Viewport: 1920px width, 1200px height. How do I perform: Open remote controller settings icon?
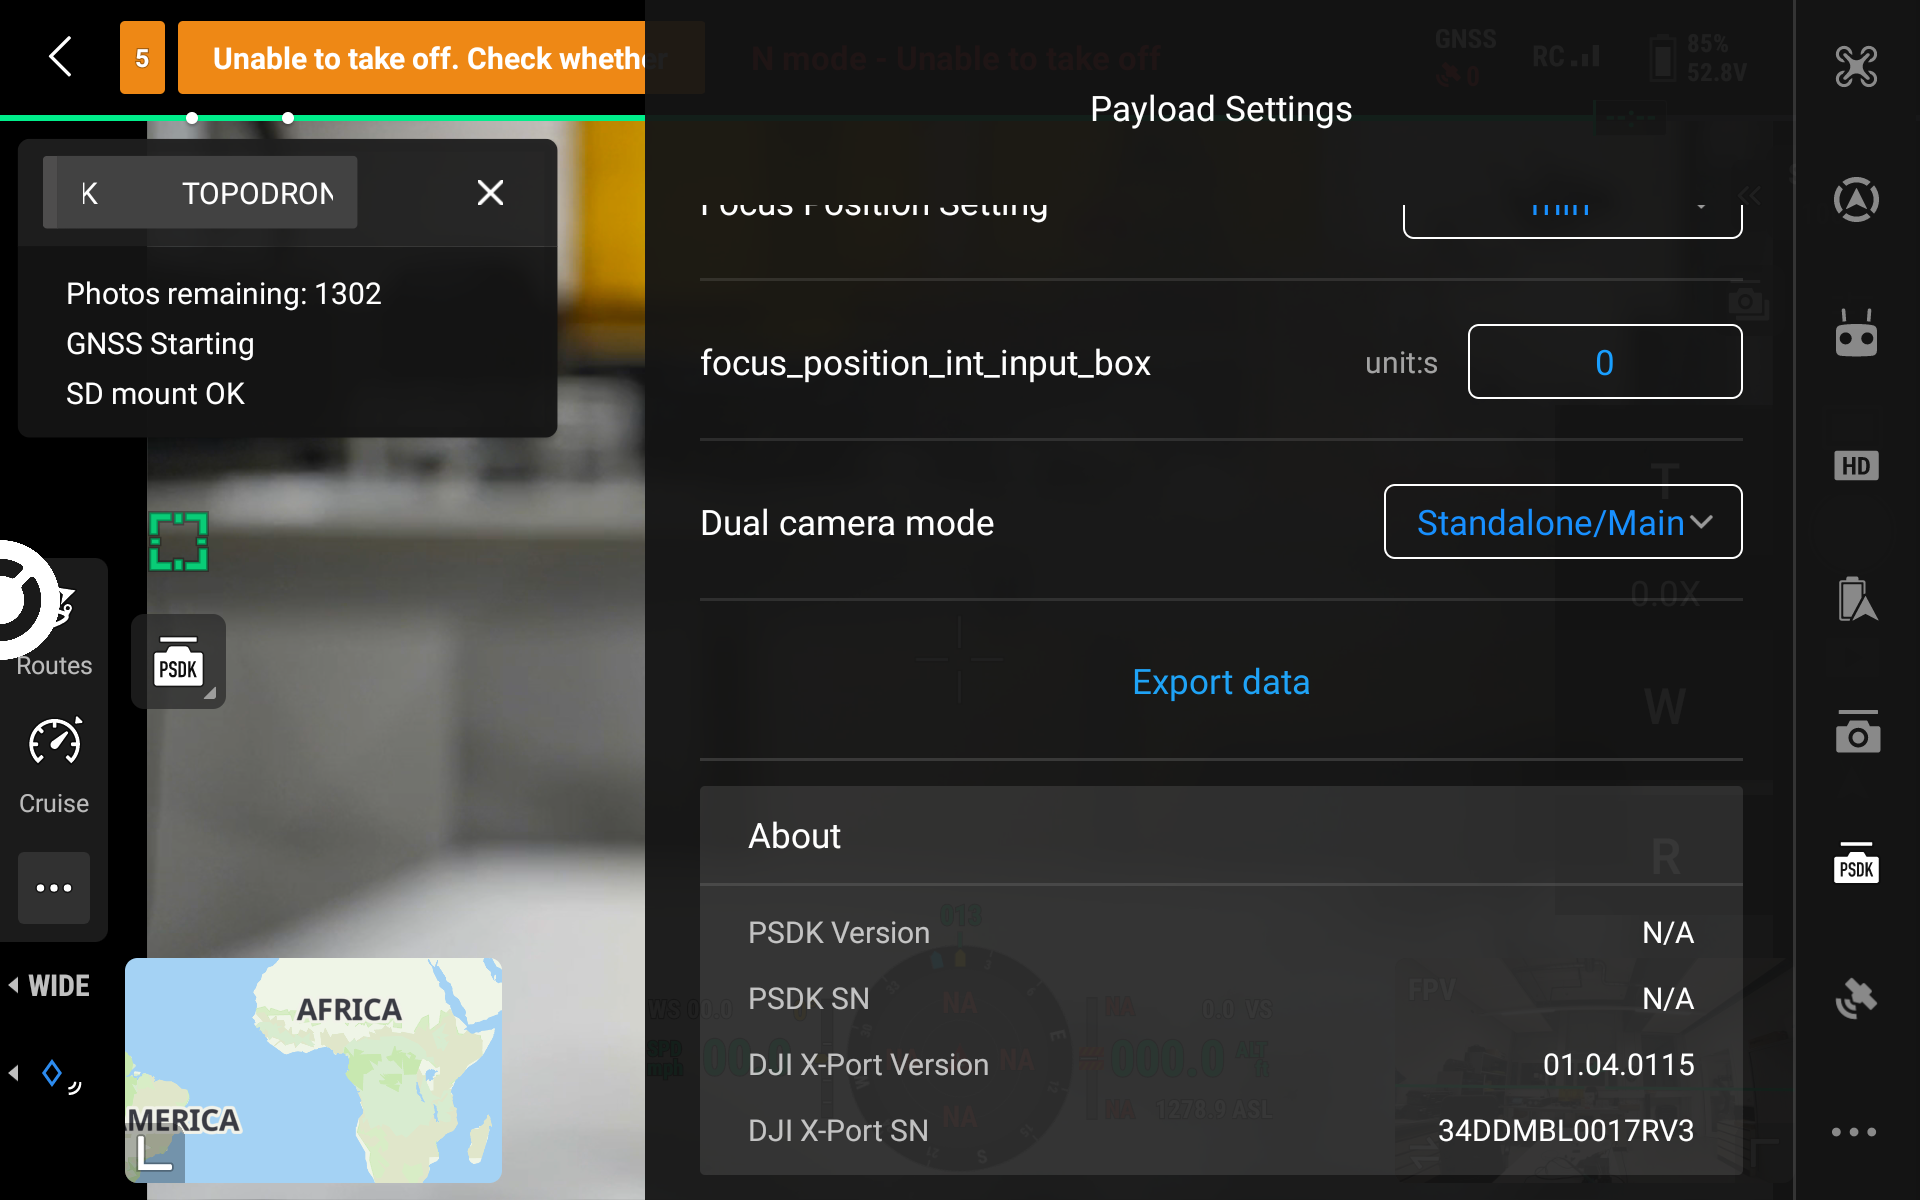pos(1856,333)
